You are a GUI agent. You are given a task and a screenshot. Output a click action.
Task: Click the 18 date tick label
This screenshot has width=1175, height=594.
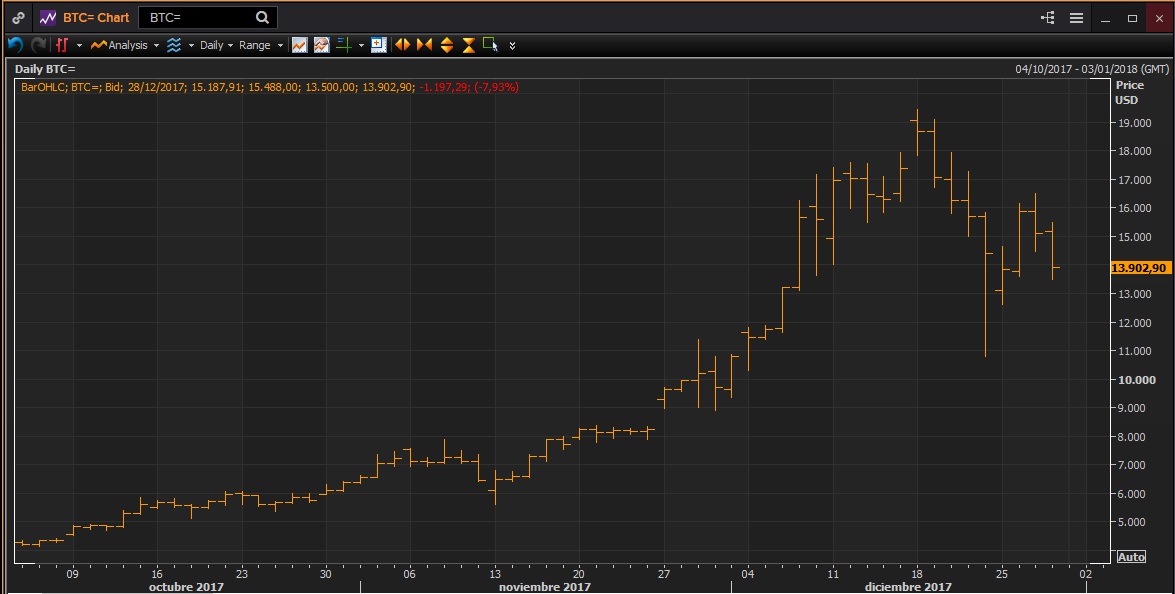click(x=917, y=574)
